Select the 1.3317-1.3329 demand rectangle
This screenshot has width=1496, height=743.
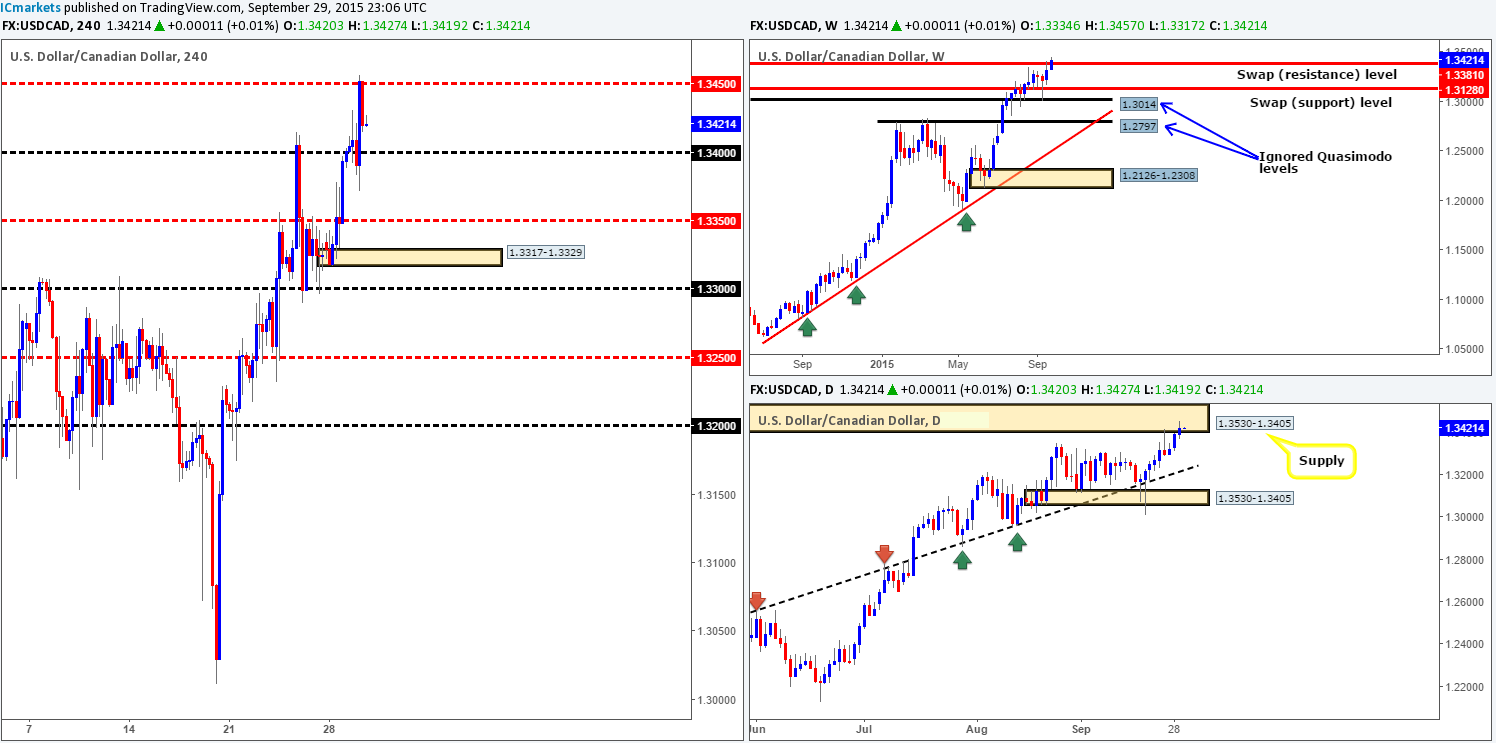pyautogui.click(x=410, y=258)
